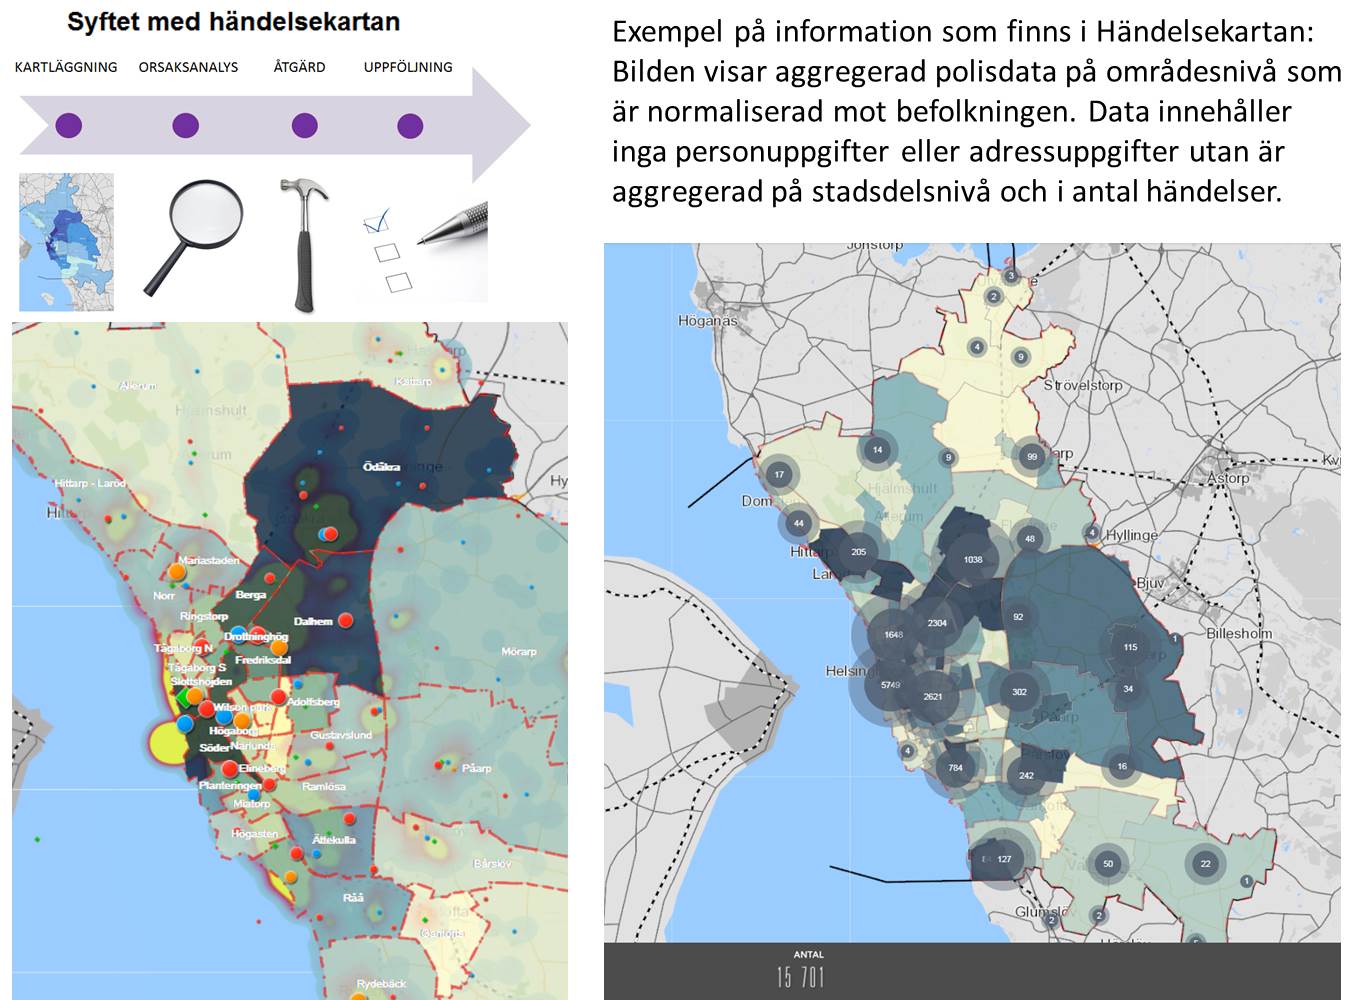Select the Påarp label on the left map
This screenshot has width=1372, height=1000.
coord(477,768)
